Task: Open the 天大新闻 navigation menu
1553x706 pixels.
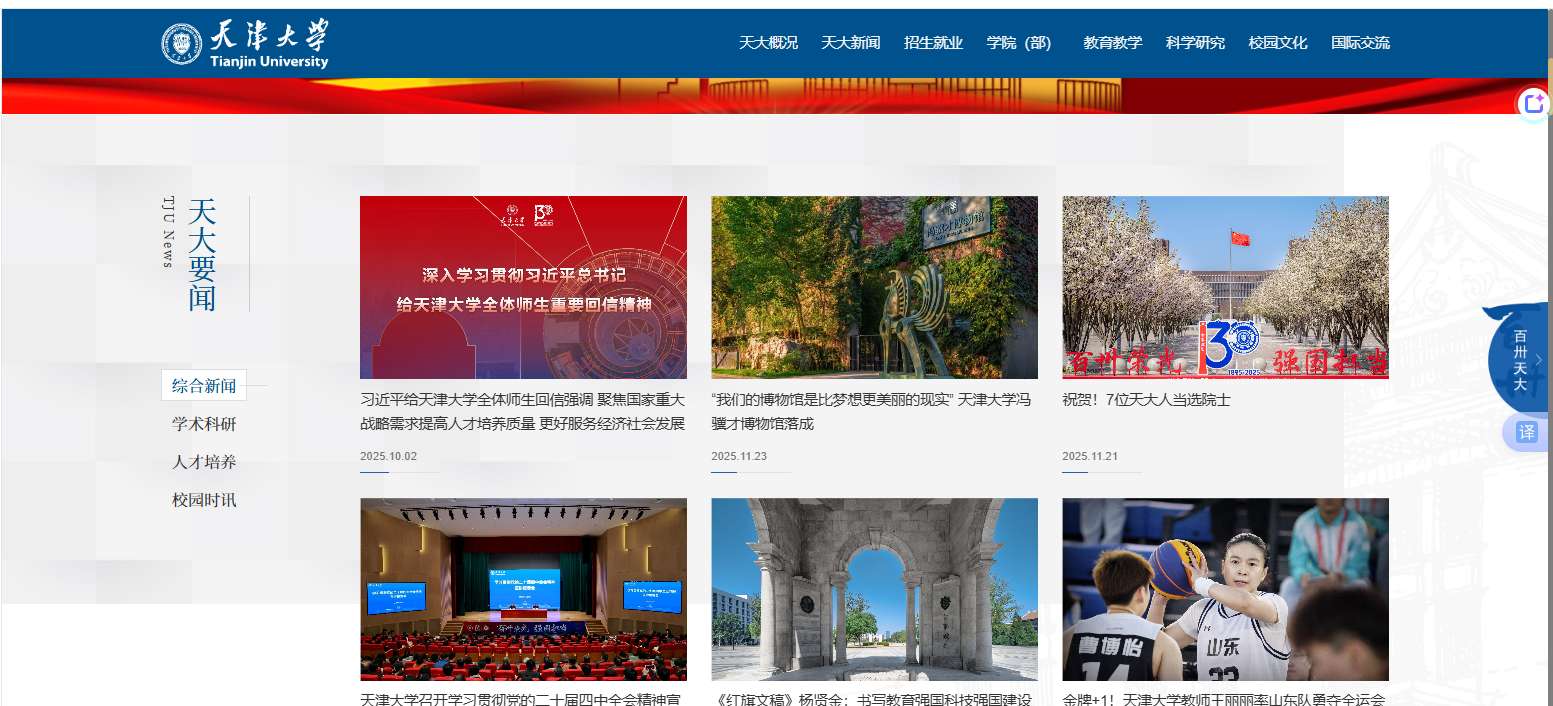Action: [850, 43]
